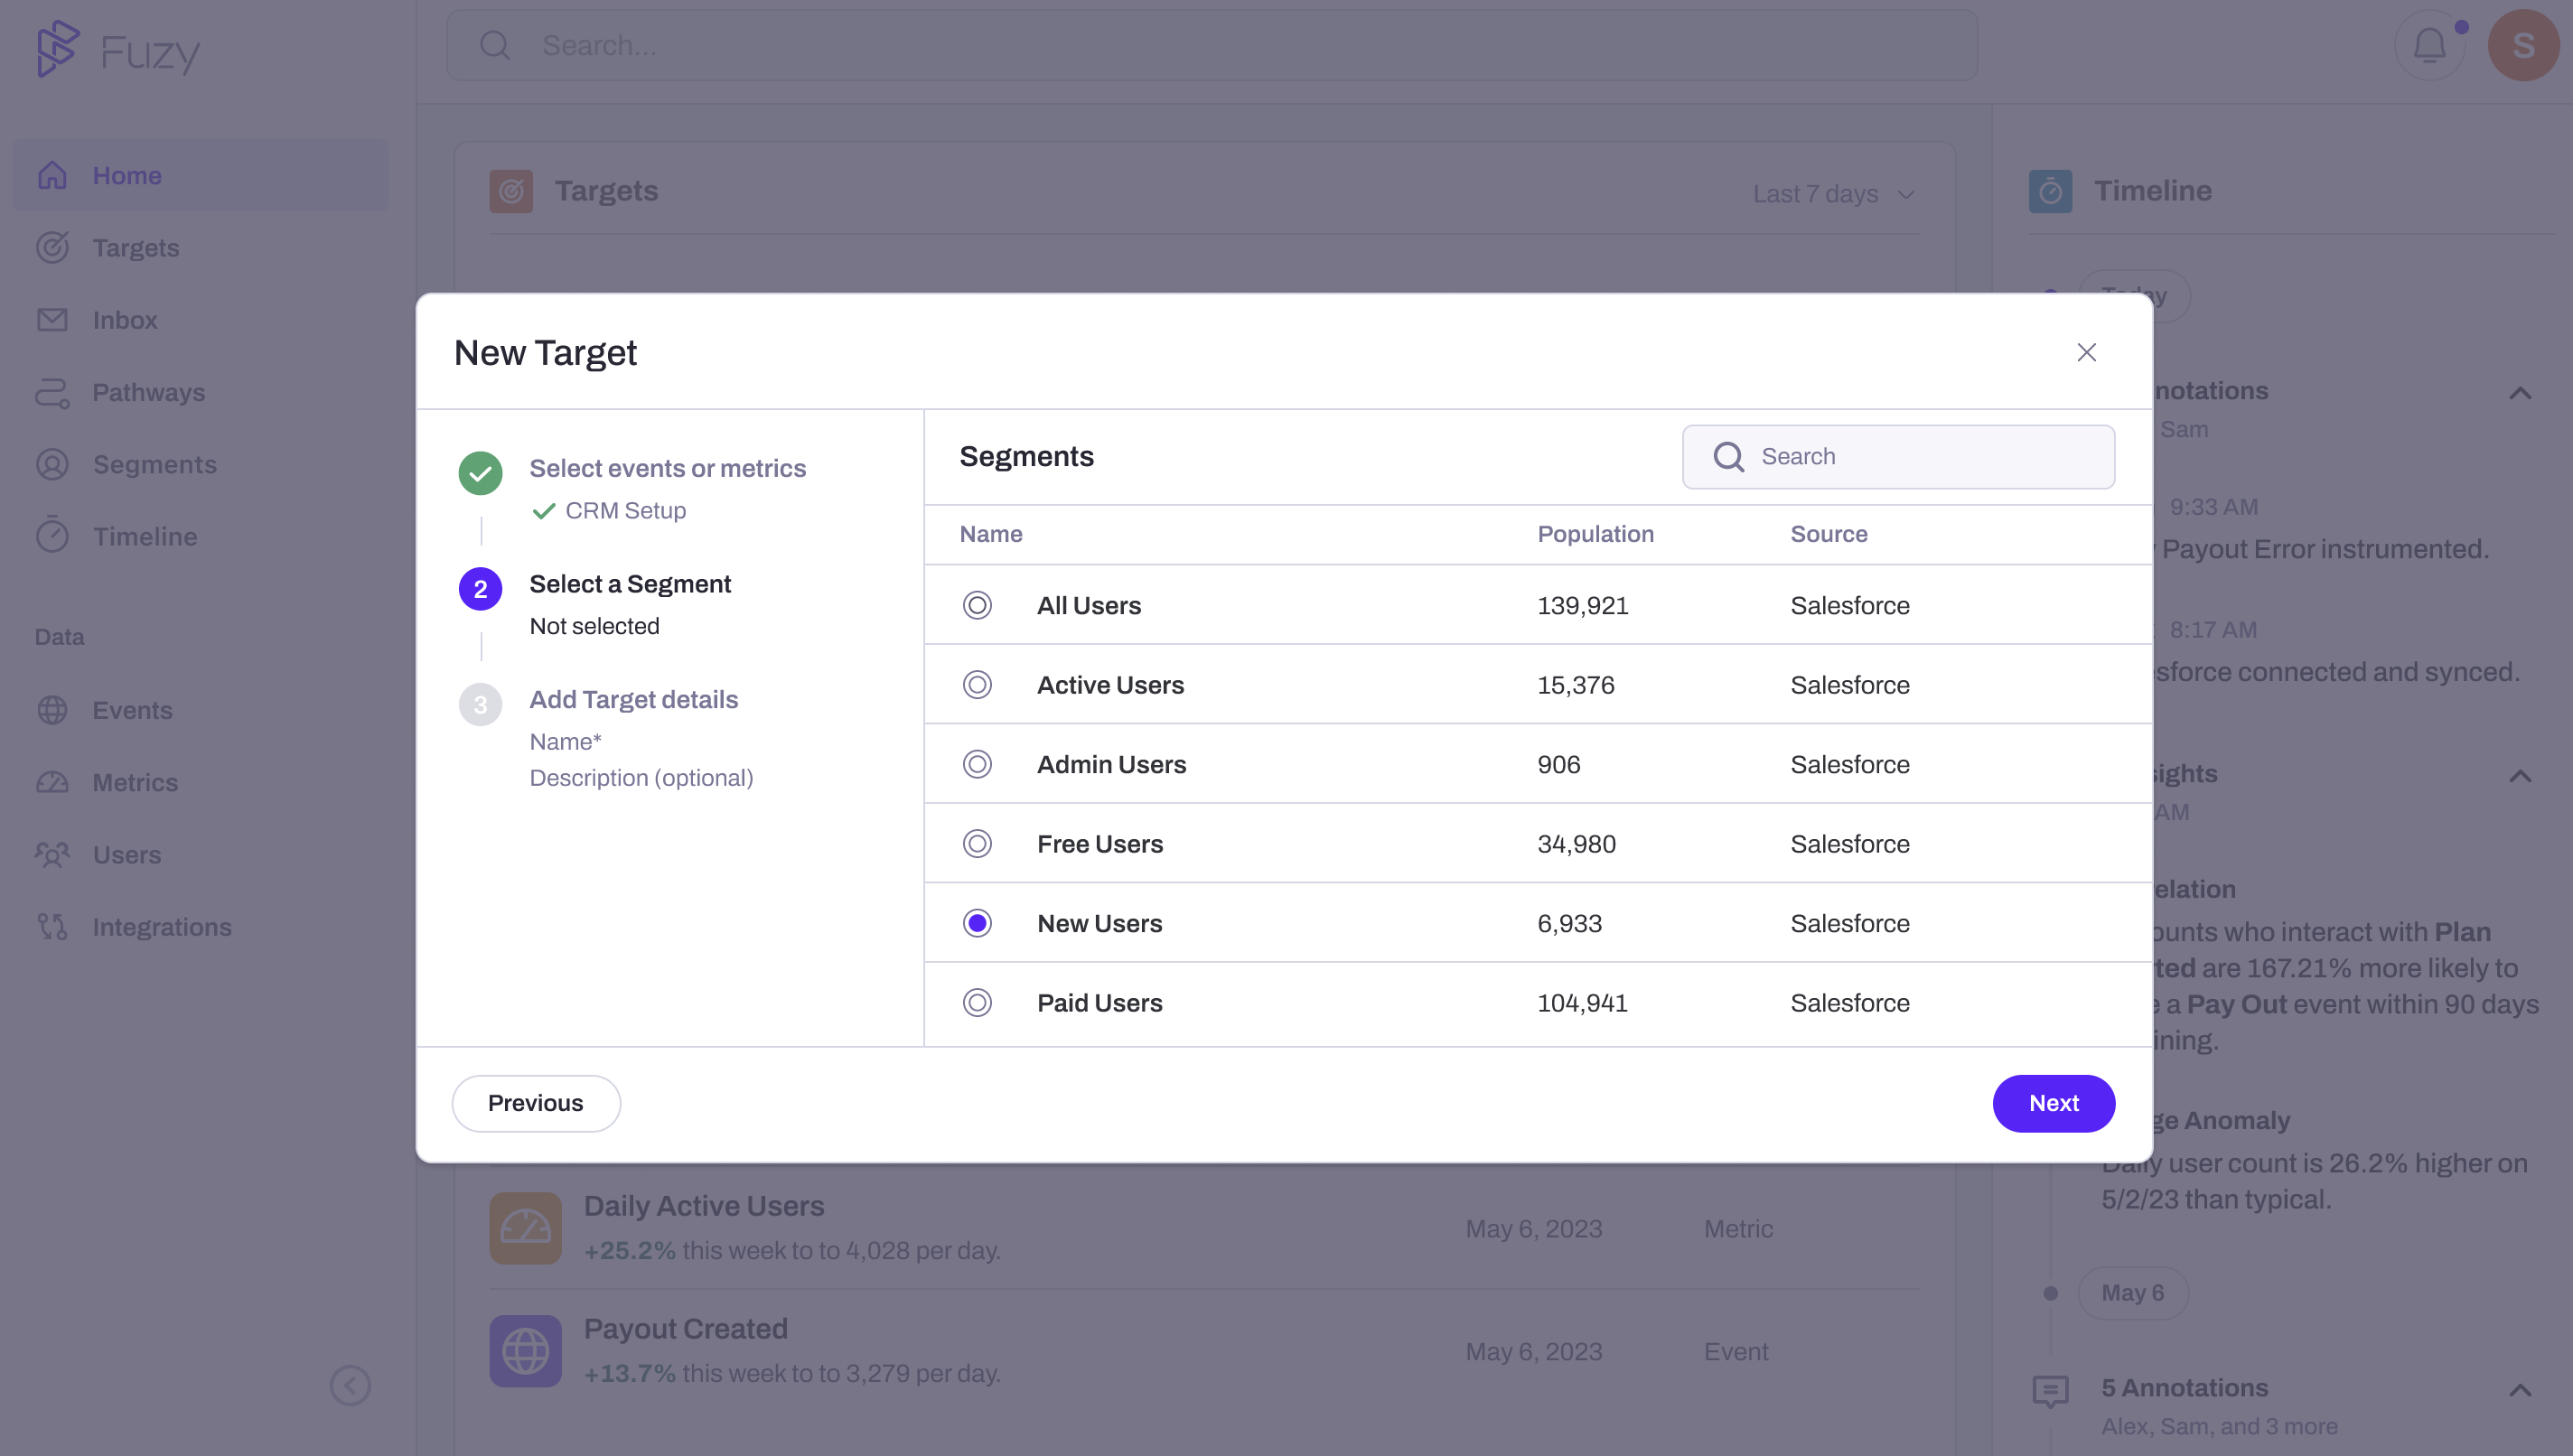2573x1456 pixels.
Task: Click the Next button to proceed
Action: pos(2054,1103)
